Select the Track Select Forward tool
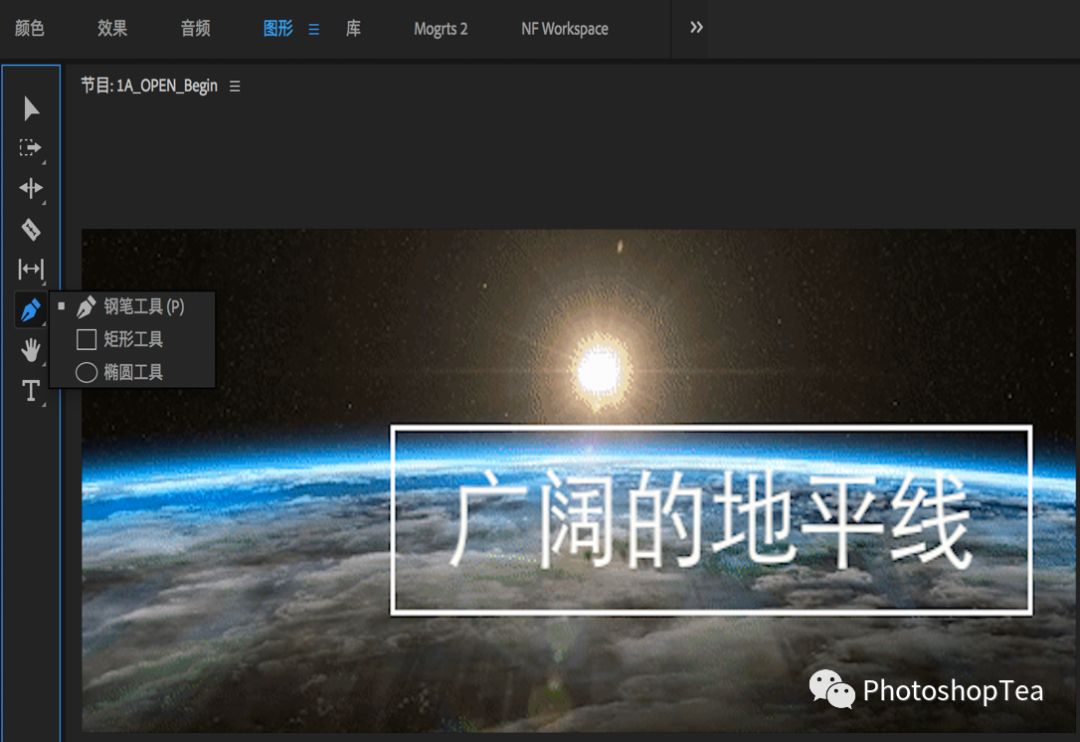The height and width of the screenshot is (742, 1080). point(30,147)
